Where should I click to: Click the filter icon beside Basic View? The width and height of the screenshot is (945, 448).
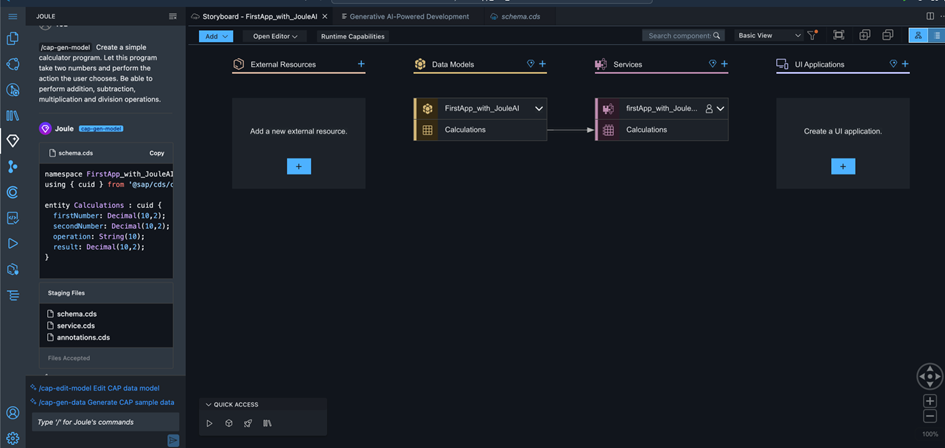812,36
